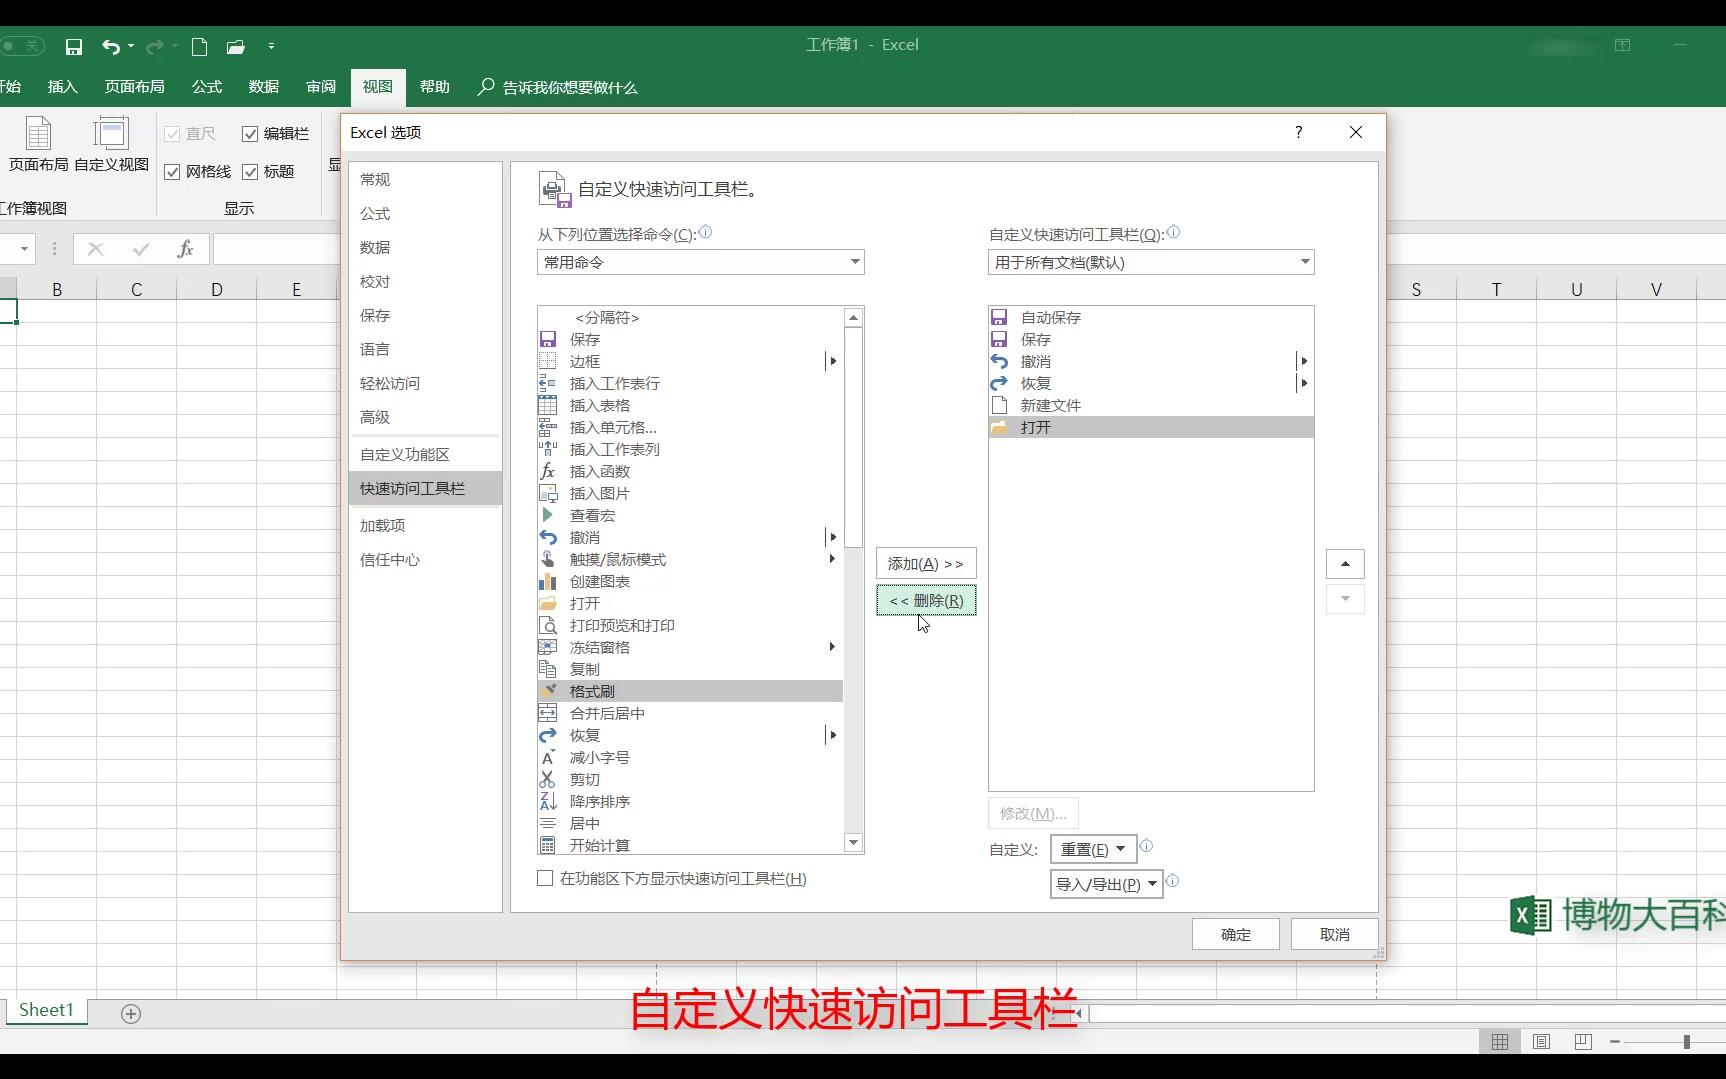Select the 插入工作表列 command
1726x1079 pixels.
[x=690, y=449]
